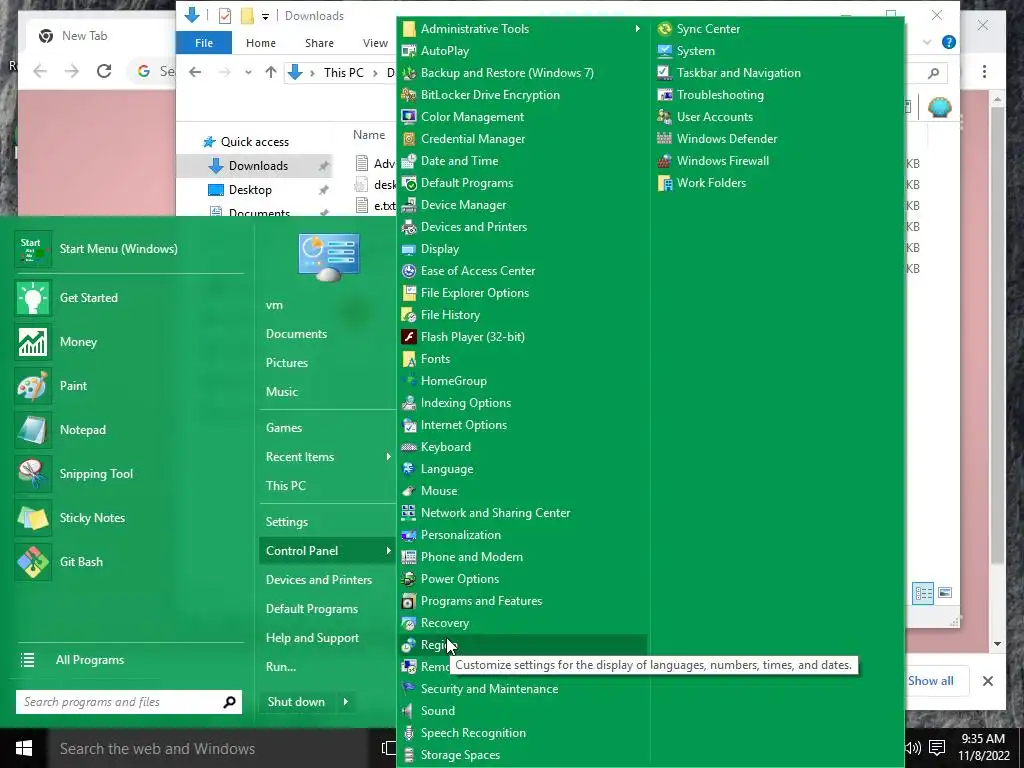Click Run... in start menu
The image size is (1024, 768).
281,667
